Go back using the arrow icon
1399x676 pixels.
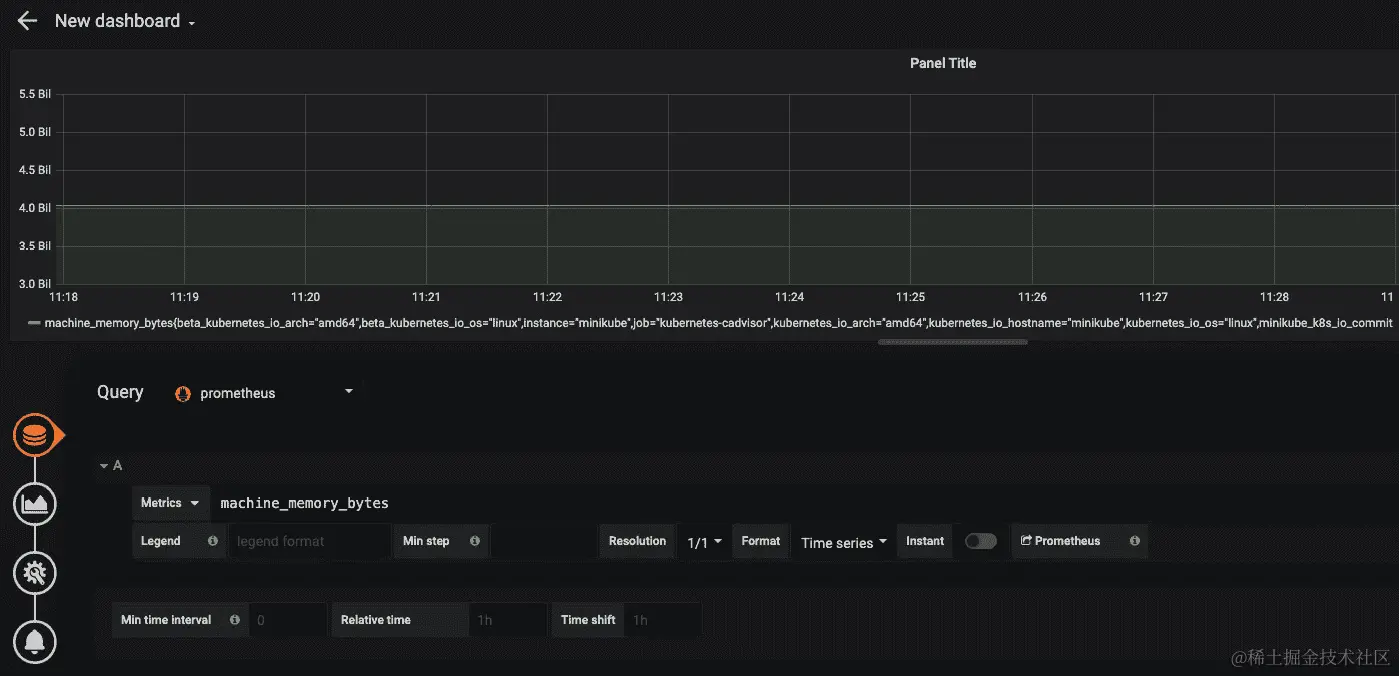pyautogui.click(x=27, y=21)
